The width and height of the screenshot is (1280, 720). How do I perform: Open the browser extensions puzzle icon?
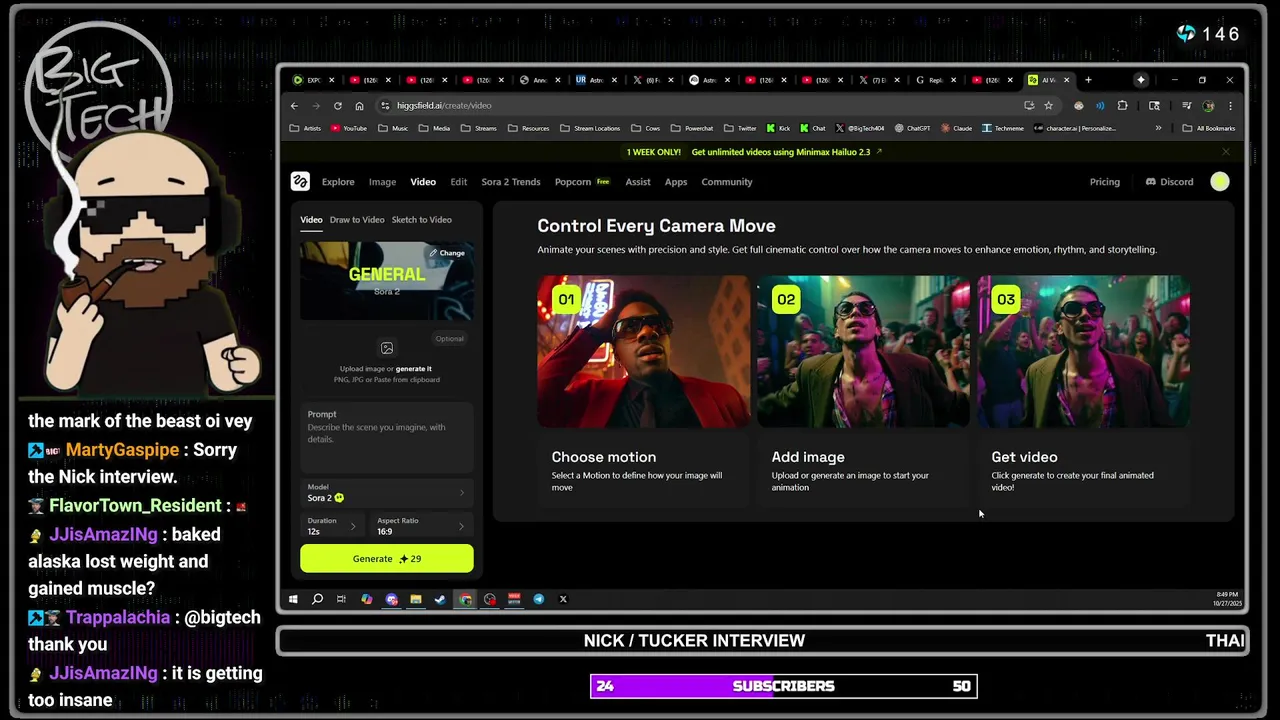pyautogui.click(x=1122, y=105)
